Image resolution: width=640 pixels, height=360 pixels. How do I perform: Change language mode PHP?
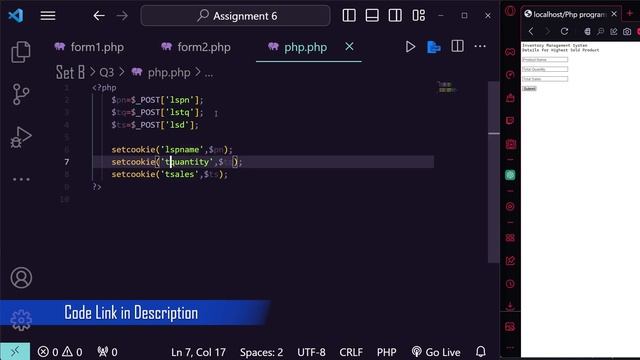pos(387,352)
